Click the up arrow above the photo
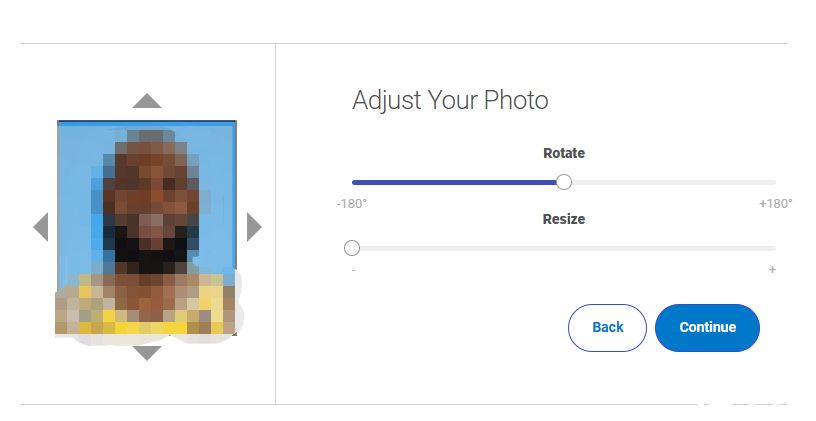Viewport: 816px width, 421px height. (147, 100)
